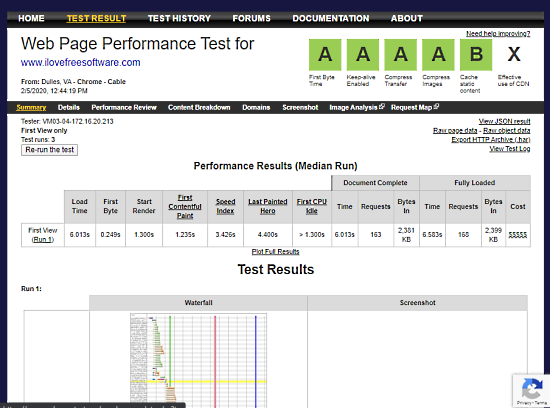Open the Raw page data link

point(455,131)
